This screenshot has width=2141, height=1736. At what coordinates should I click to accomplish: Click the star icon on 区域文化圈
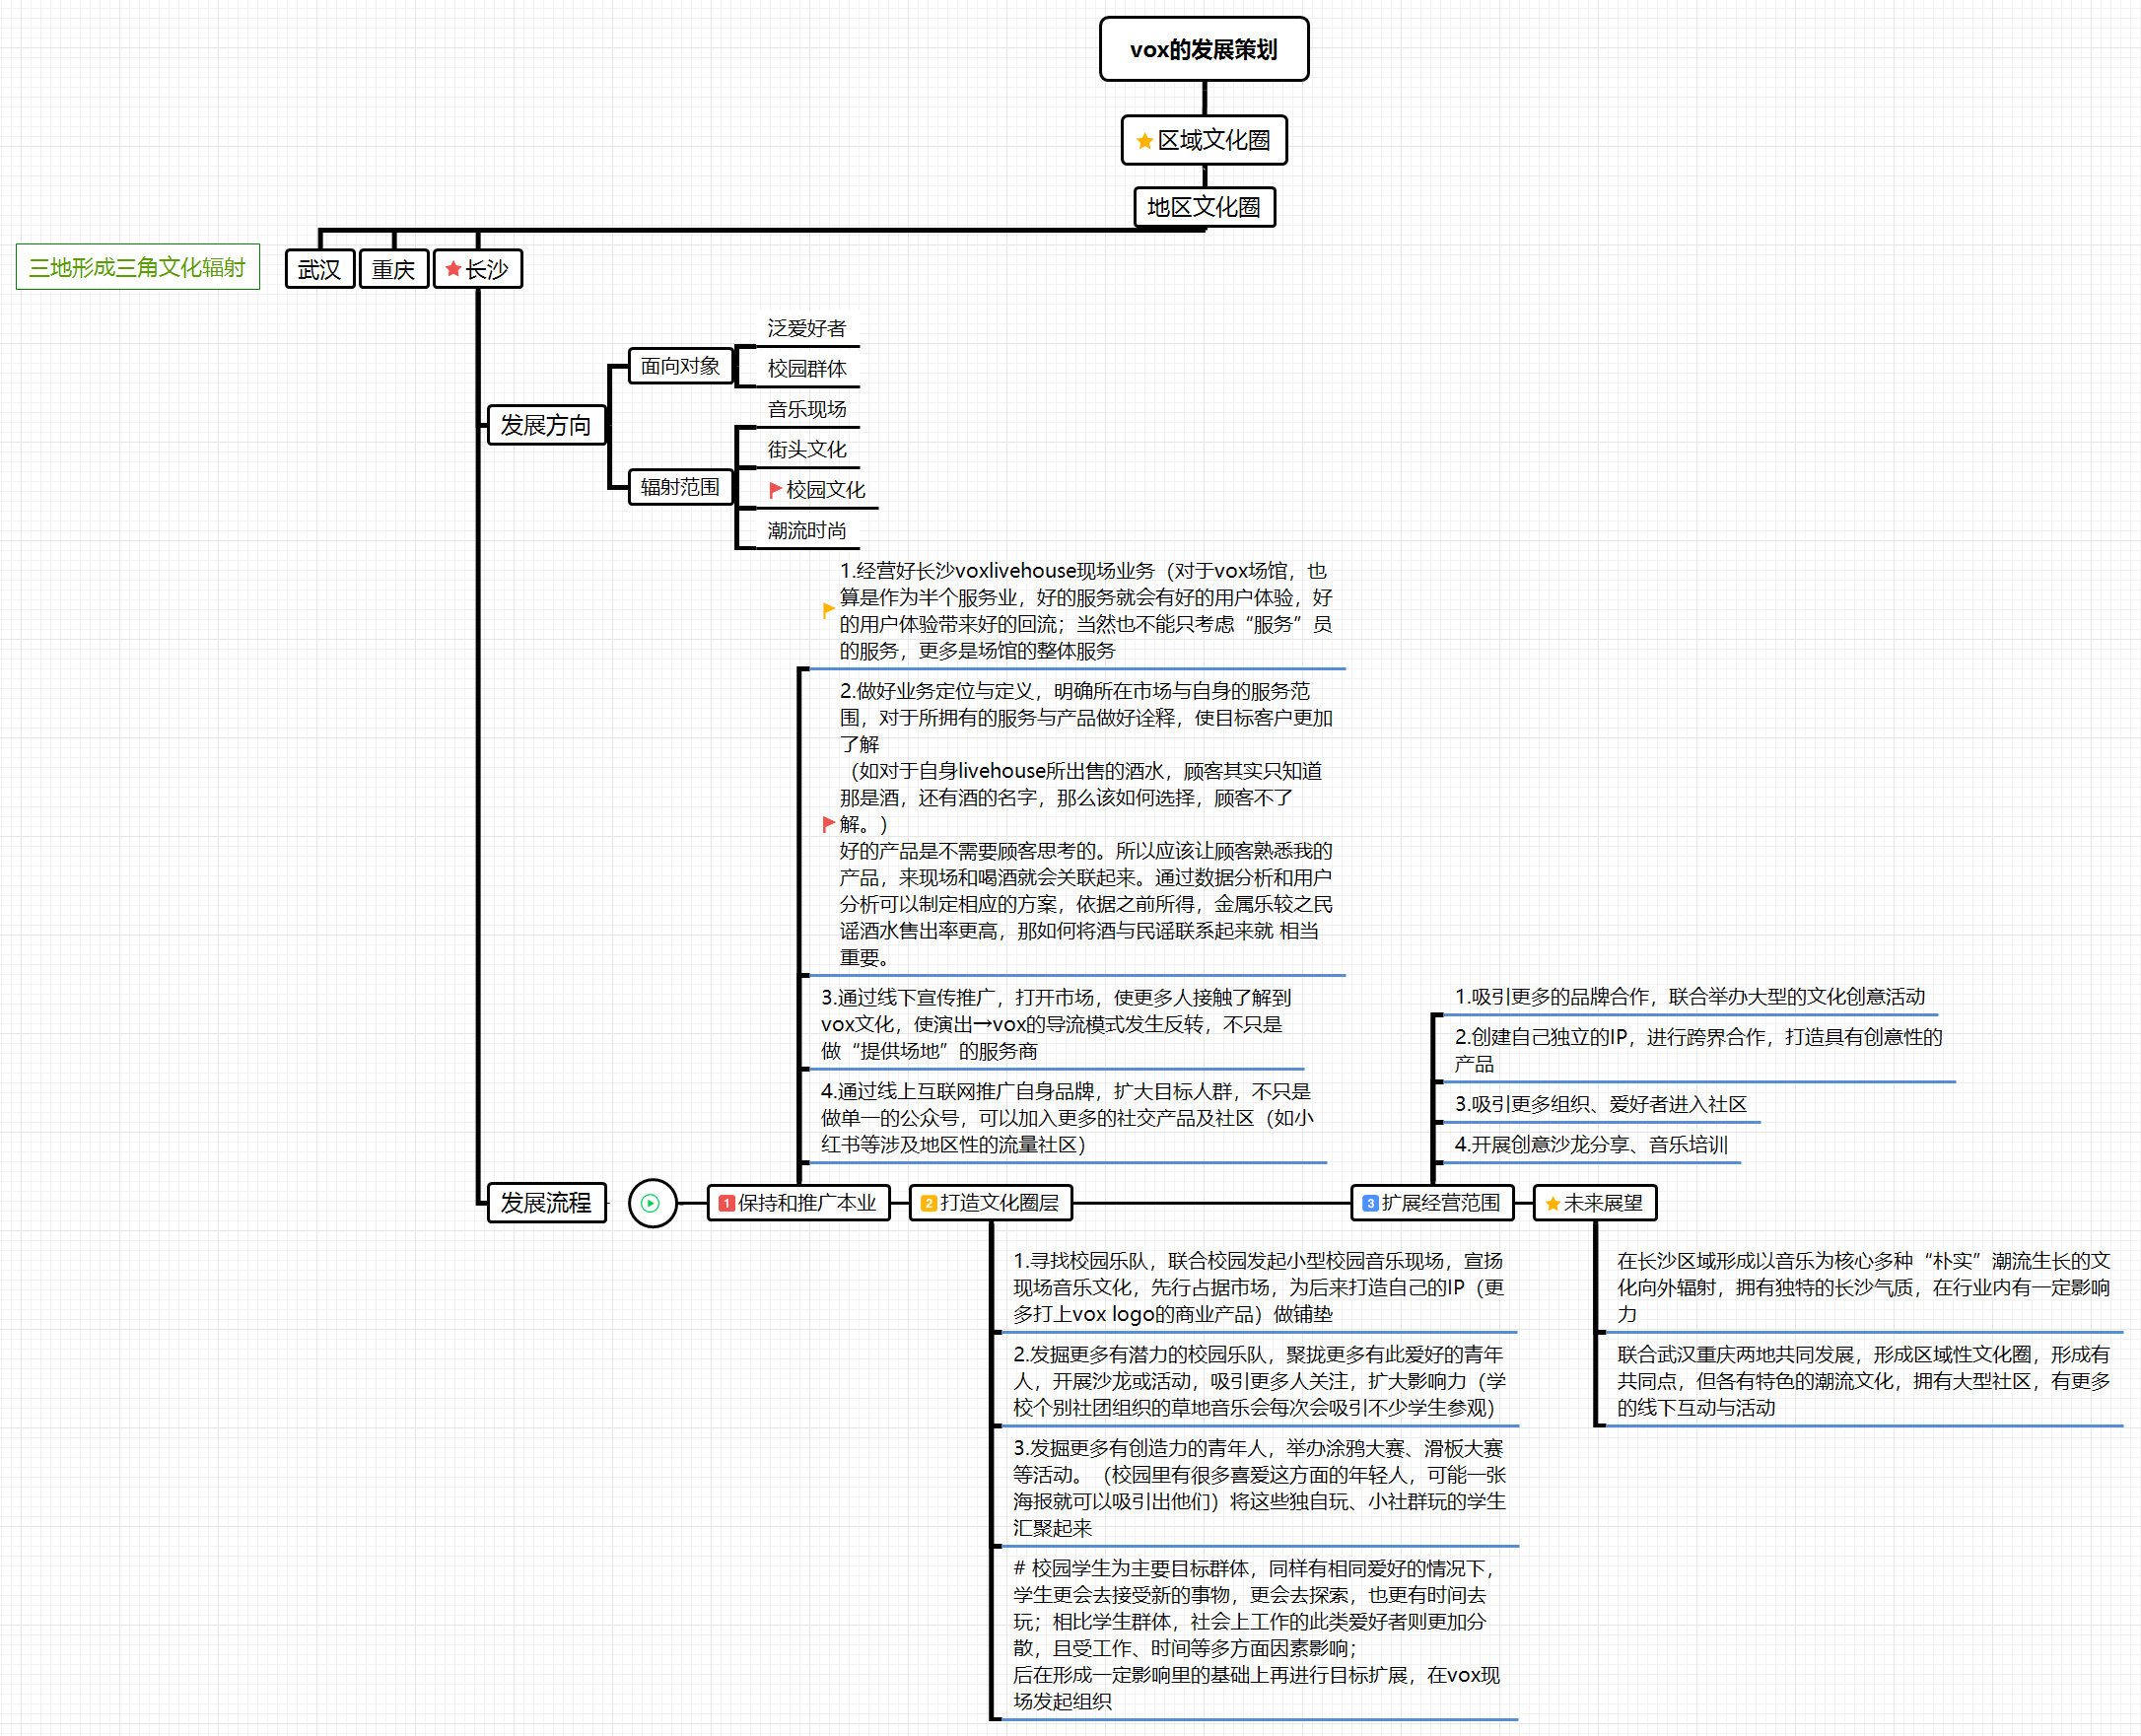[x=1145, y=141]
